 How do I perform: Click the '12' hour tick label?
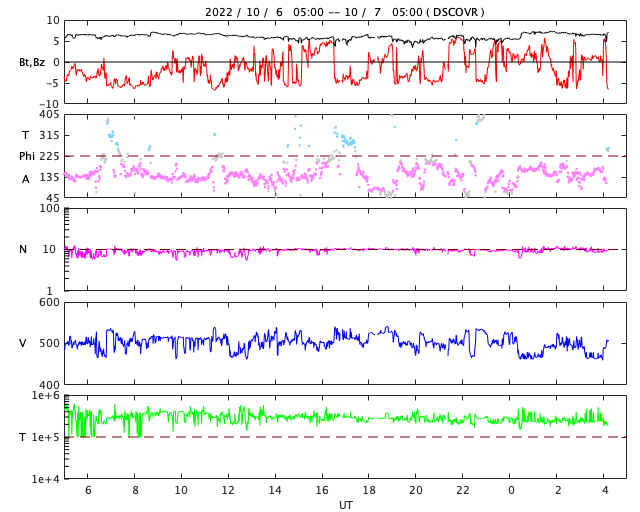pyautogui.click(x=228, y=490)
